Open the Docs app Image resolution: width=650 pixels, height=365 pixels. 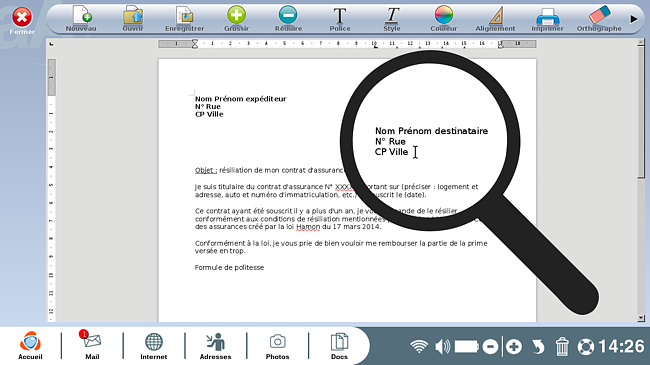pyautogui.click(x=339, y=345)
